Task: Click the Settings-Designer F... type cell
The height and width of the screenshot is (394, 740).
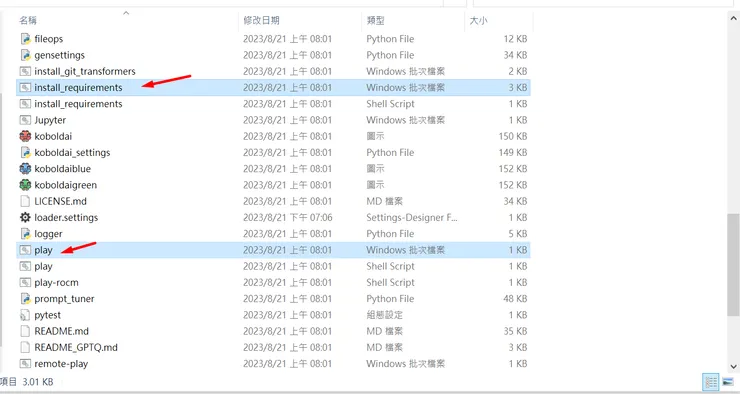Action: tap(412, 218)
